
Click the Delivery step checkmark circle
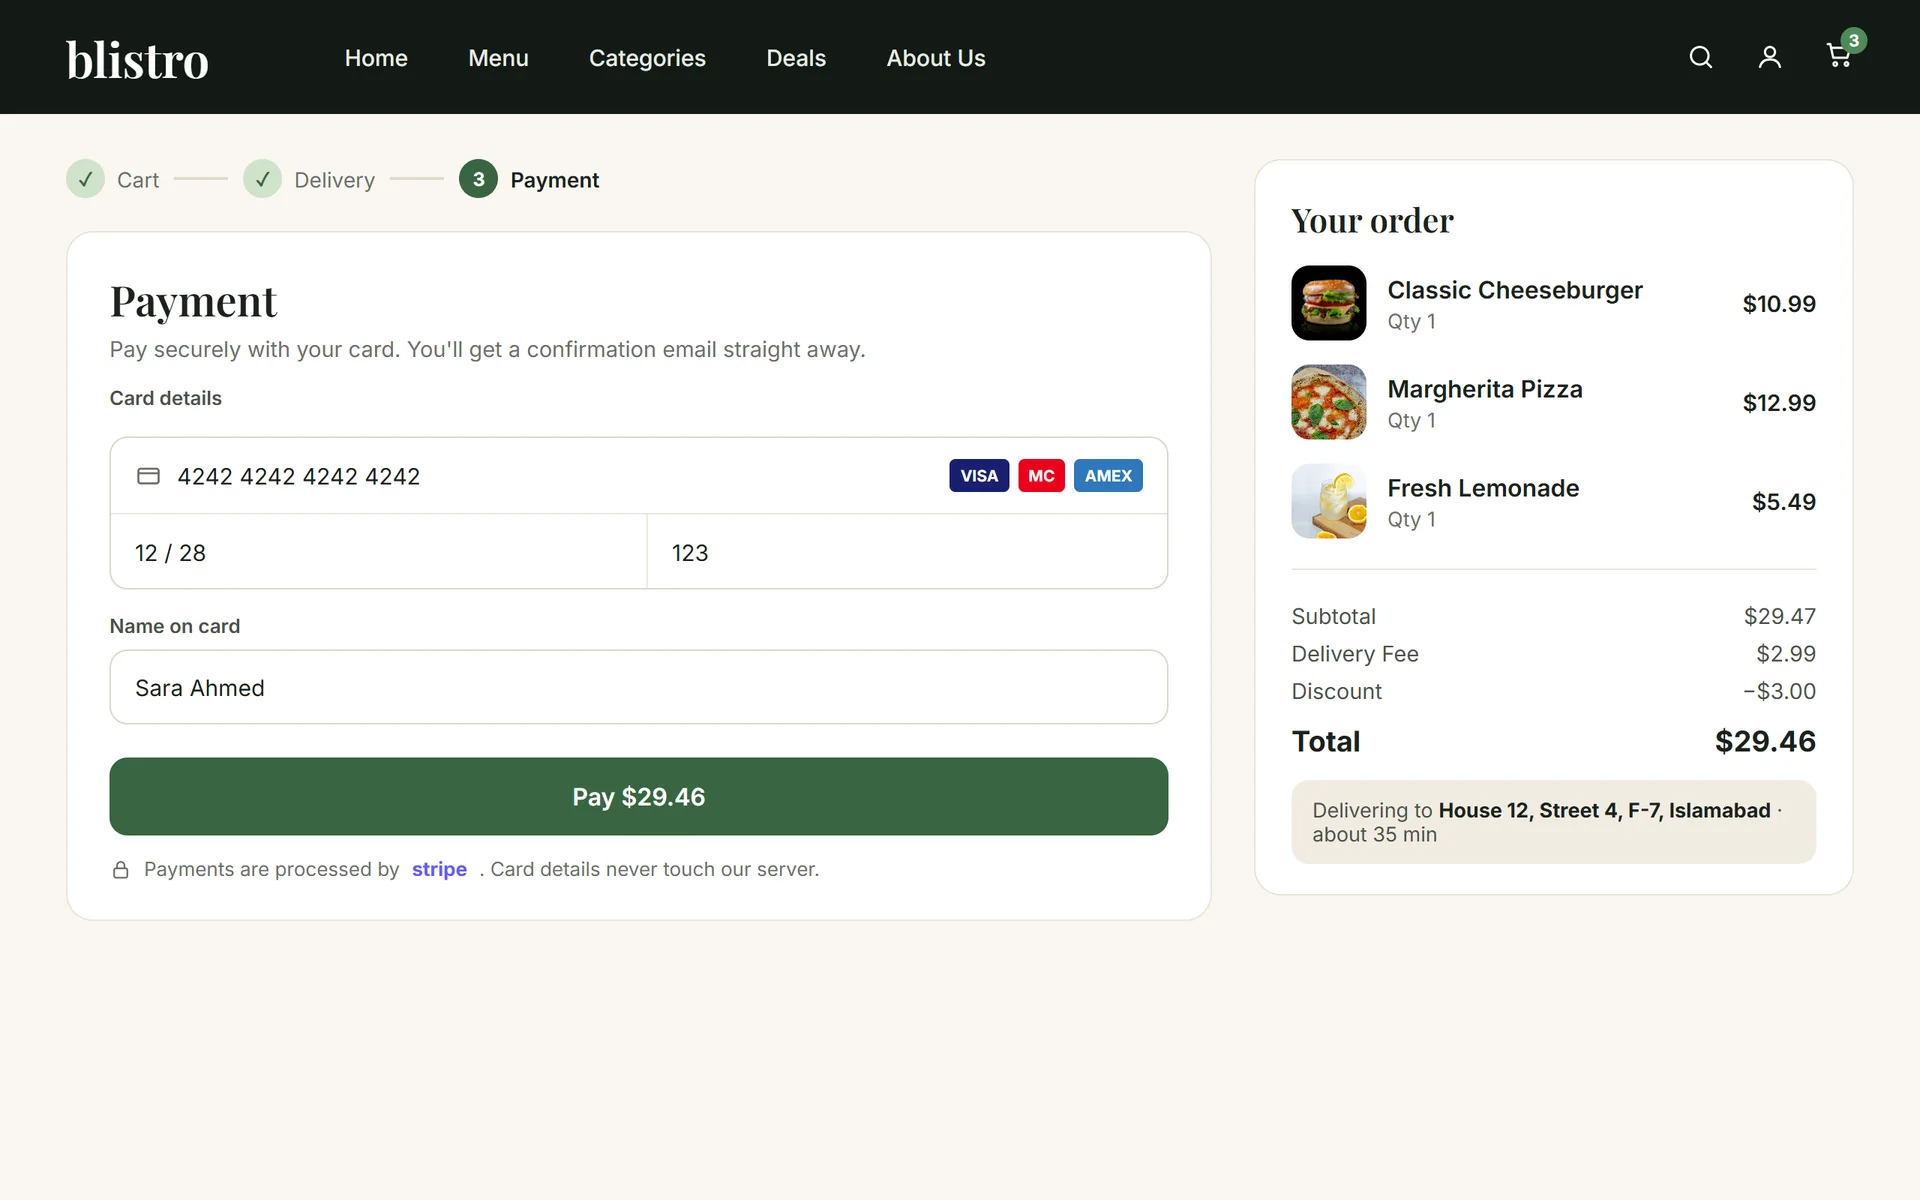(262, 179)
